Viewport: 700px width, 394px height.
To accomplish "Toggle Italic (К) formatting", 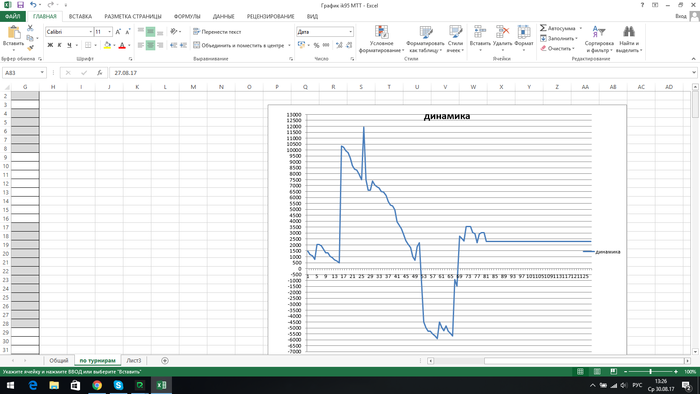I will pyautogui.click(x=59, y=45).
